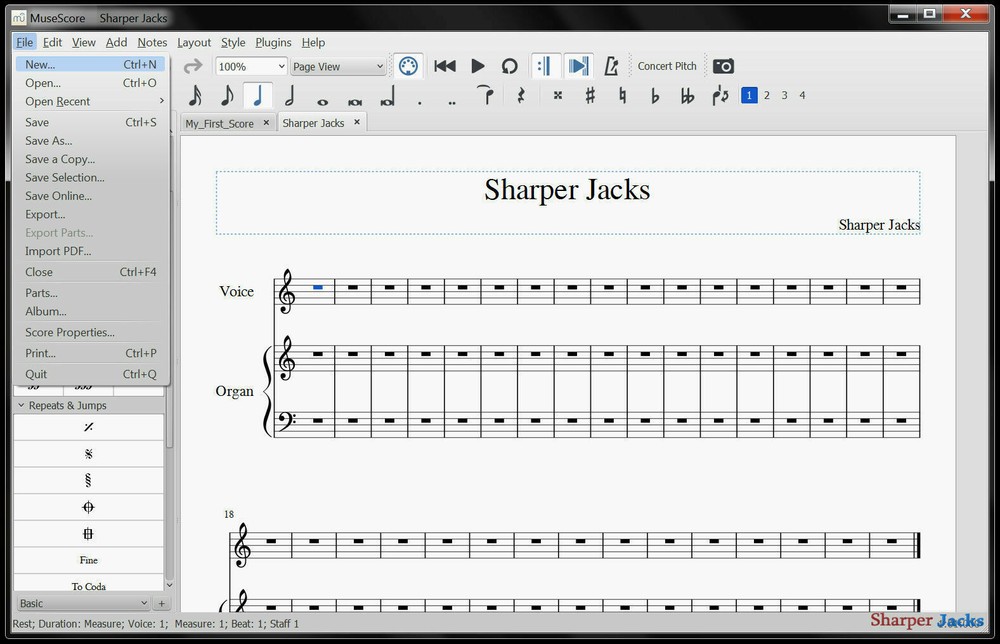Select the quarter note duration icon
Image resolution: width=1000 pixels, height=644 pixels.
257,95
